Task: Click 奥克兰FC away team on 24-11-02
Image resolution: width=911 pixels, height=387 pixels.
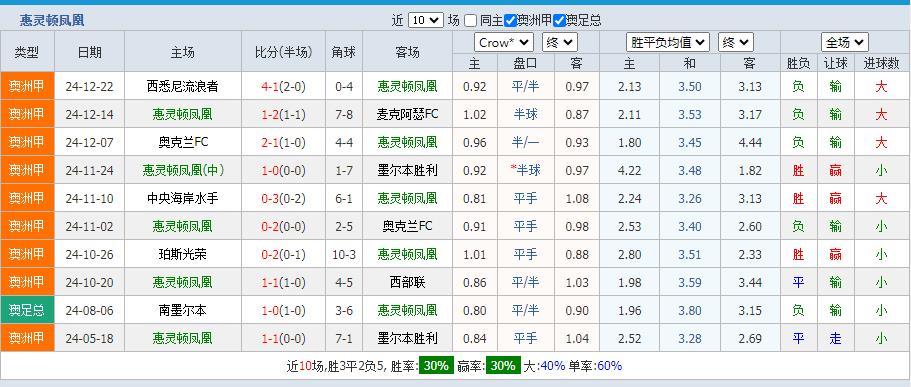Action: (407, 226)
